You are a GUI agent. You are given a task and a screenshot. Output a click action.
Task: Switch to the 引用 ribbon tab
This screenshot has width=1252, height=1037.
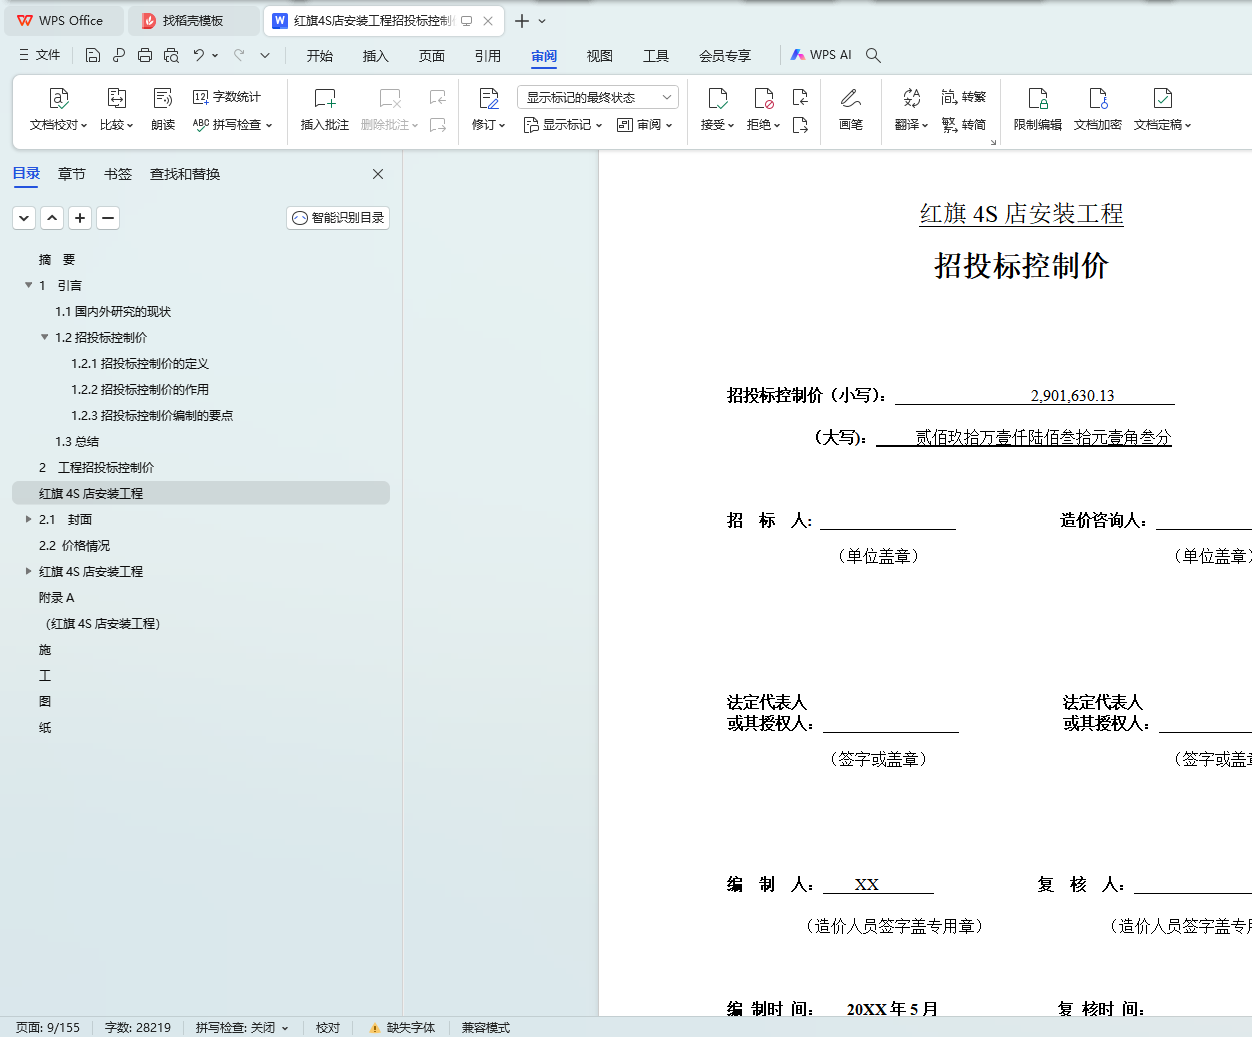488,56
